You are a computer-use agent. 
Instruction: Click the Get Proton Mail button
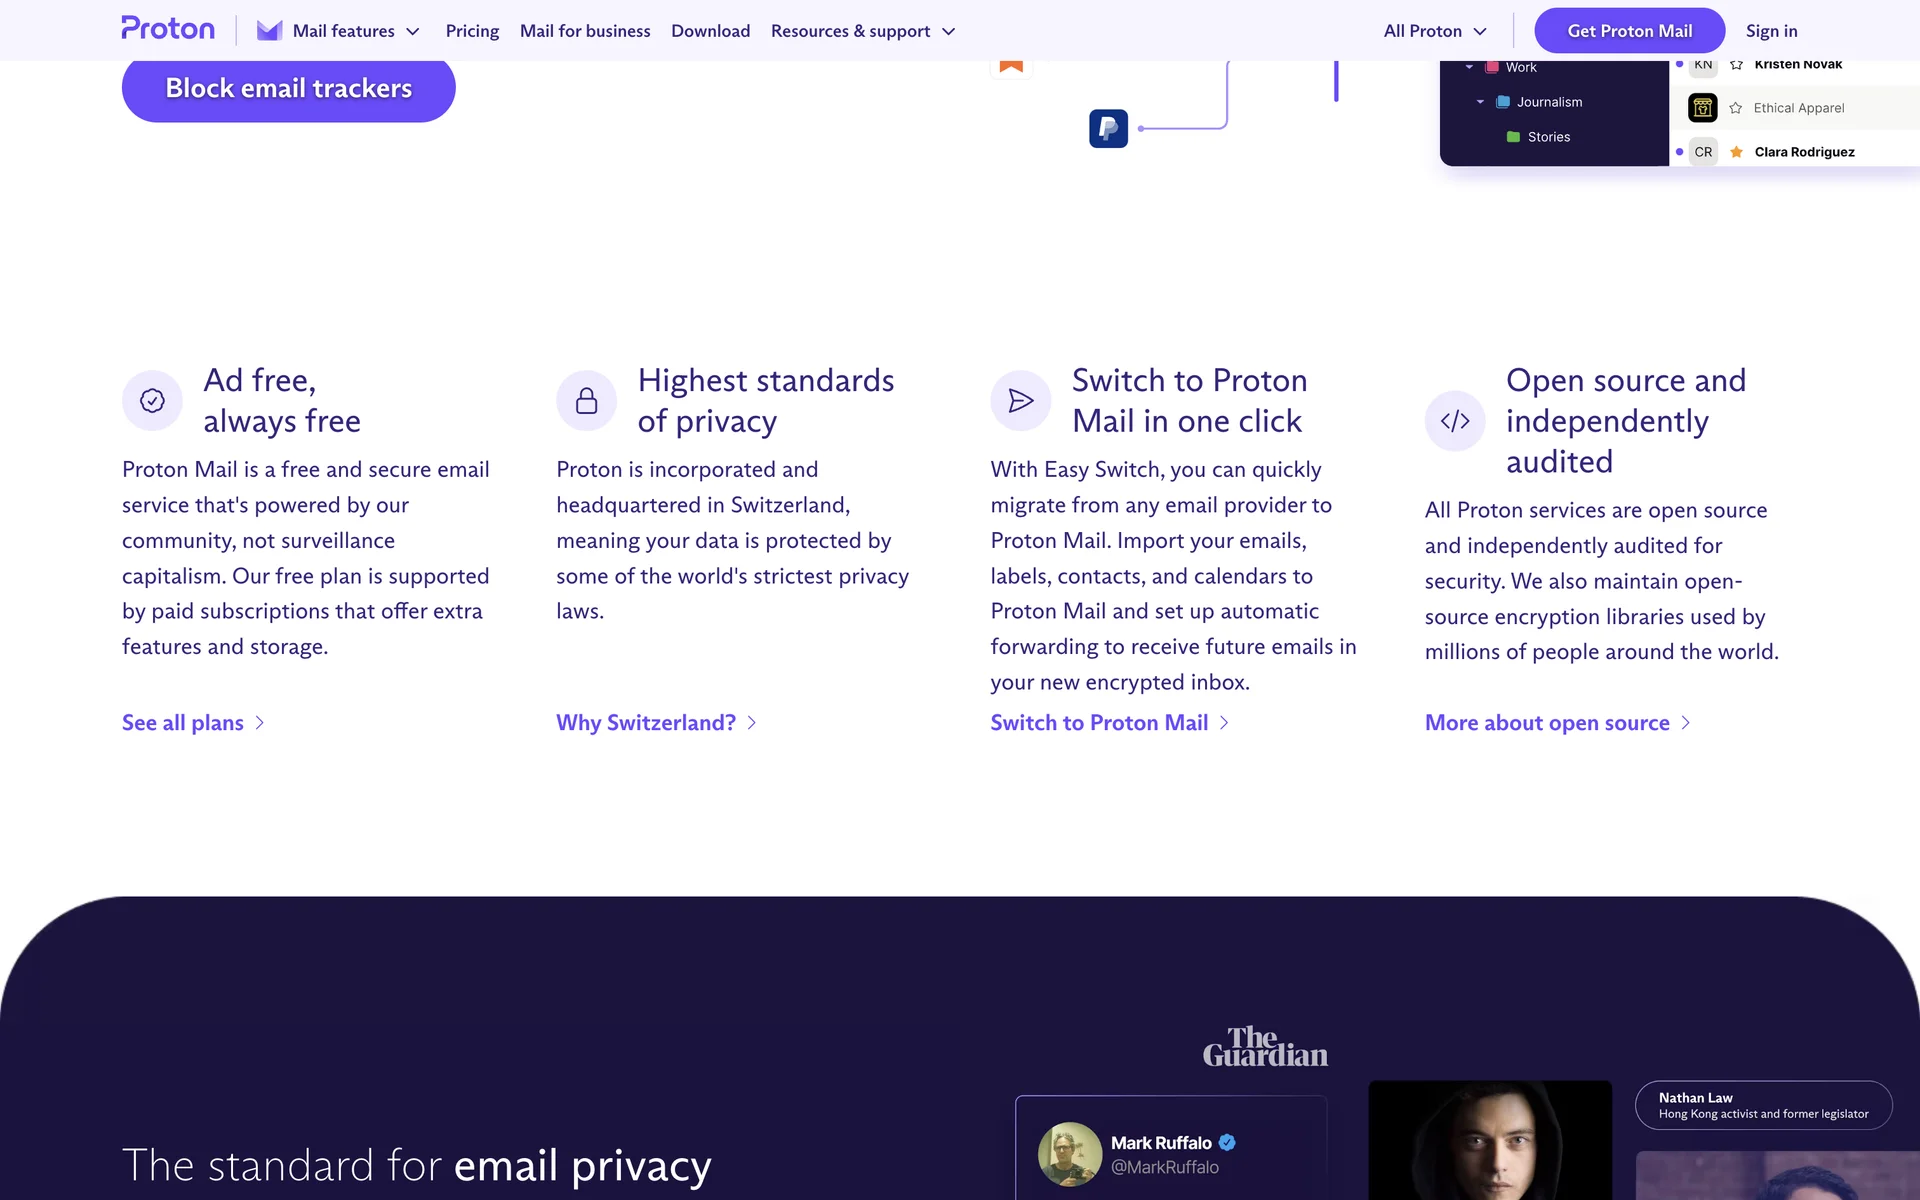click(1629, 31)
